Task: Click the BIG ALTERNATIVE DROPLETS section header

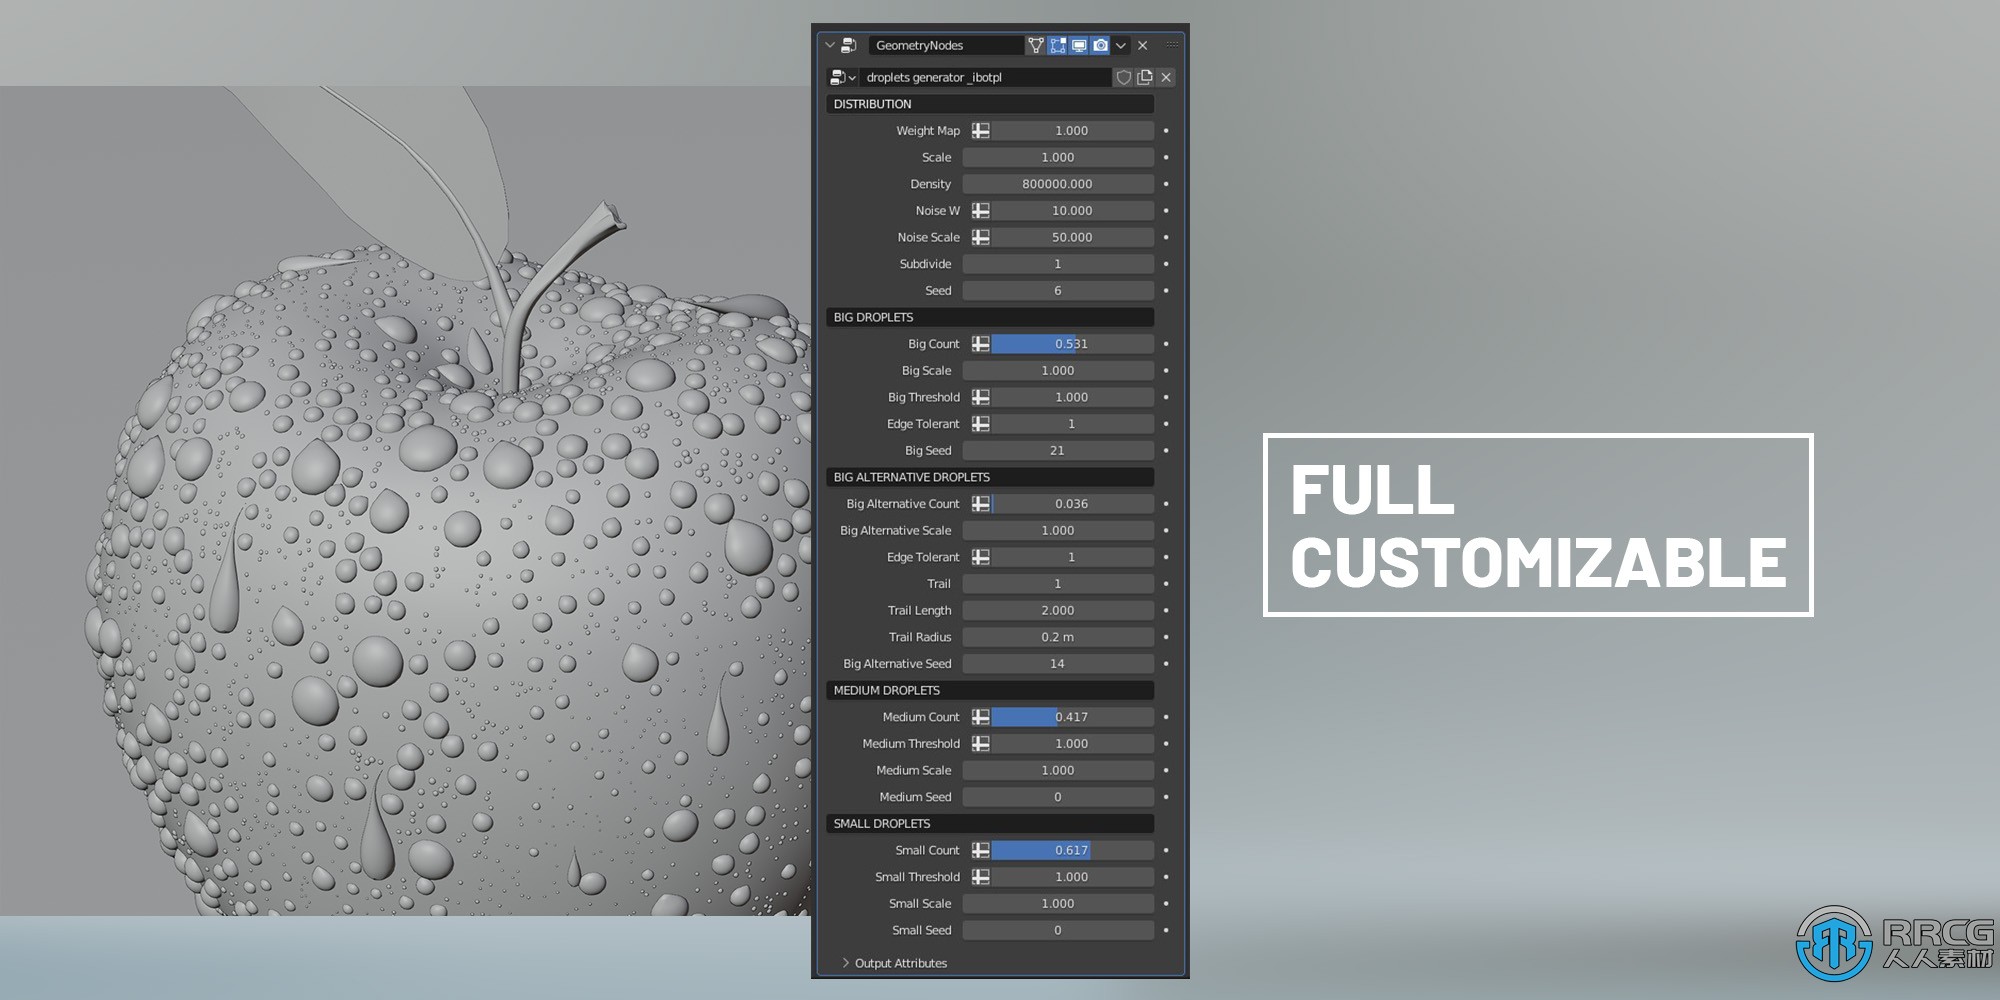Action: (x=990, y=477)
